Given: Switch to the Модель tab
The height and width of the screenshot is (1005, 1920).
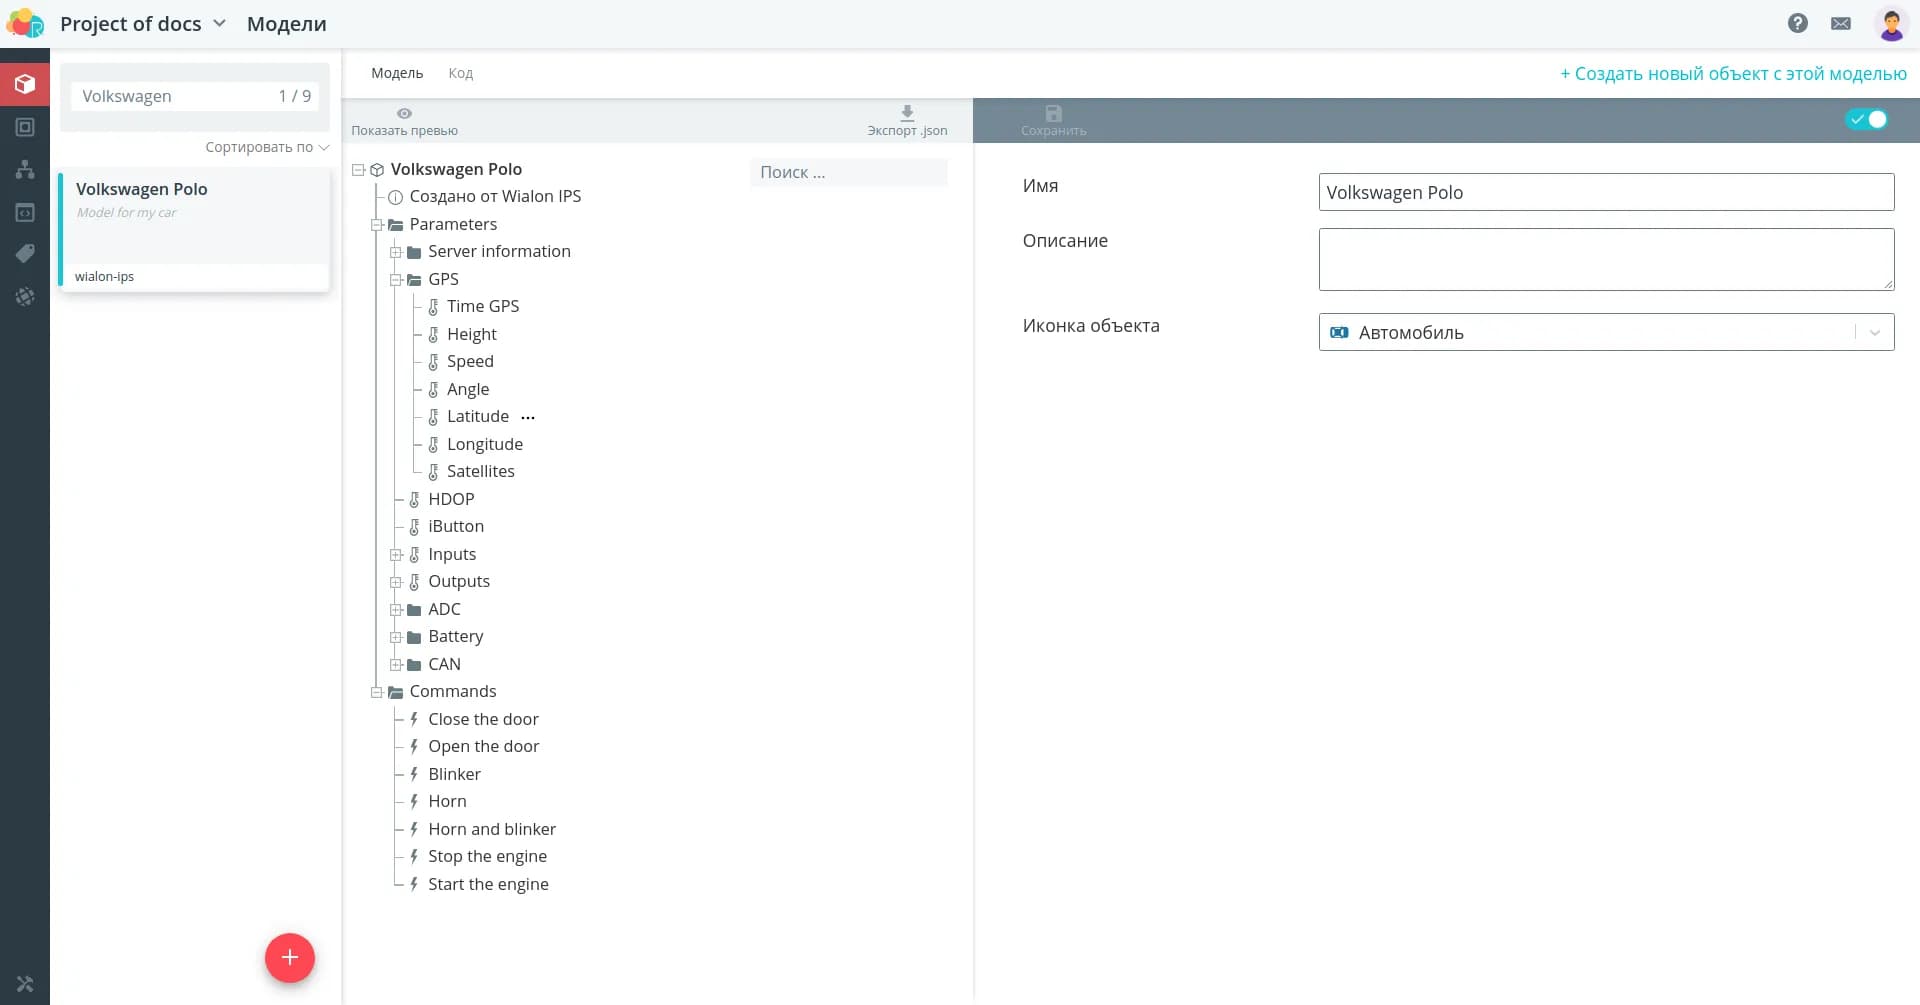Looking at the screenshot, I should pyautogui.click(x=397, y=73).
